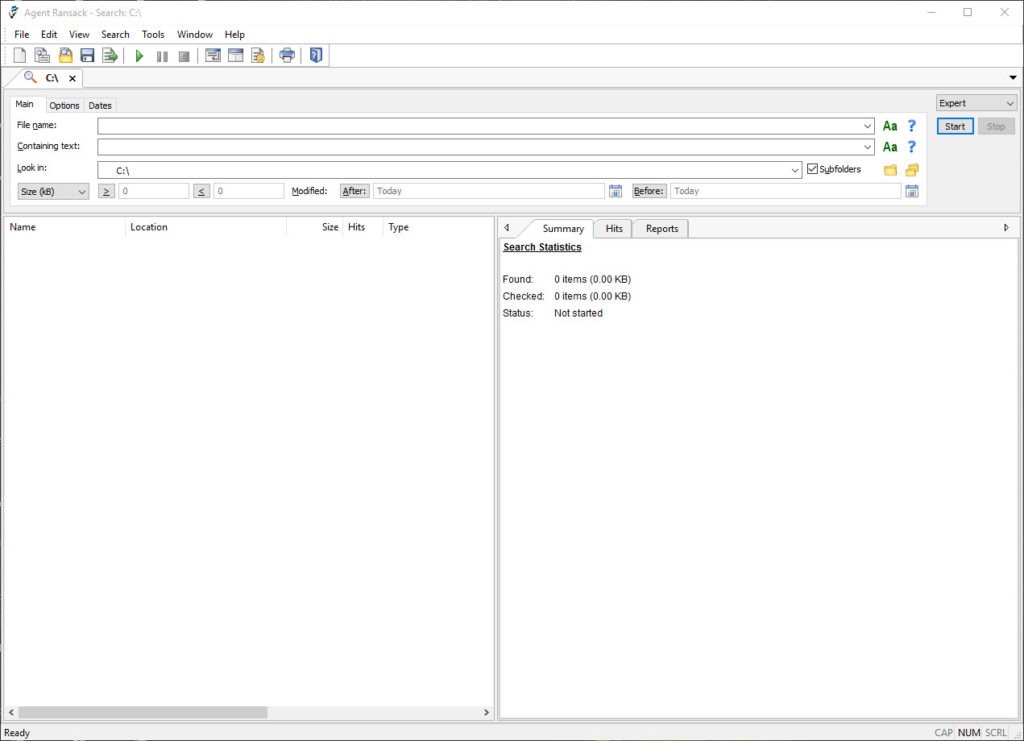
Task: Expand the Look in location dropdown
Action: point(795,170)
